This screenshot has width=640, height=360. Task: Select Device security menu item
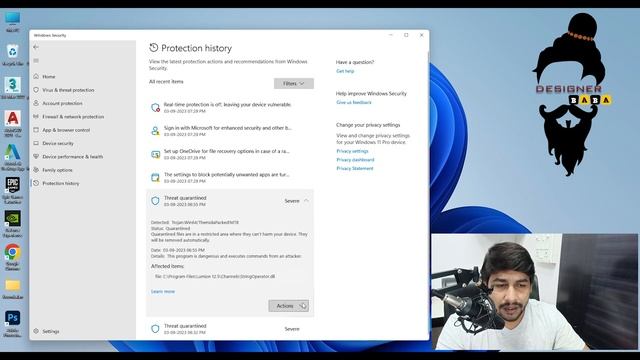tap(58, 143)
